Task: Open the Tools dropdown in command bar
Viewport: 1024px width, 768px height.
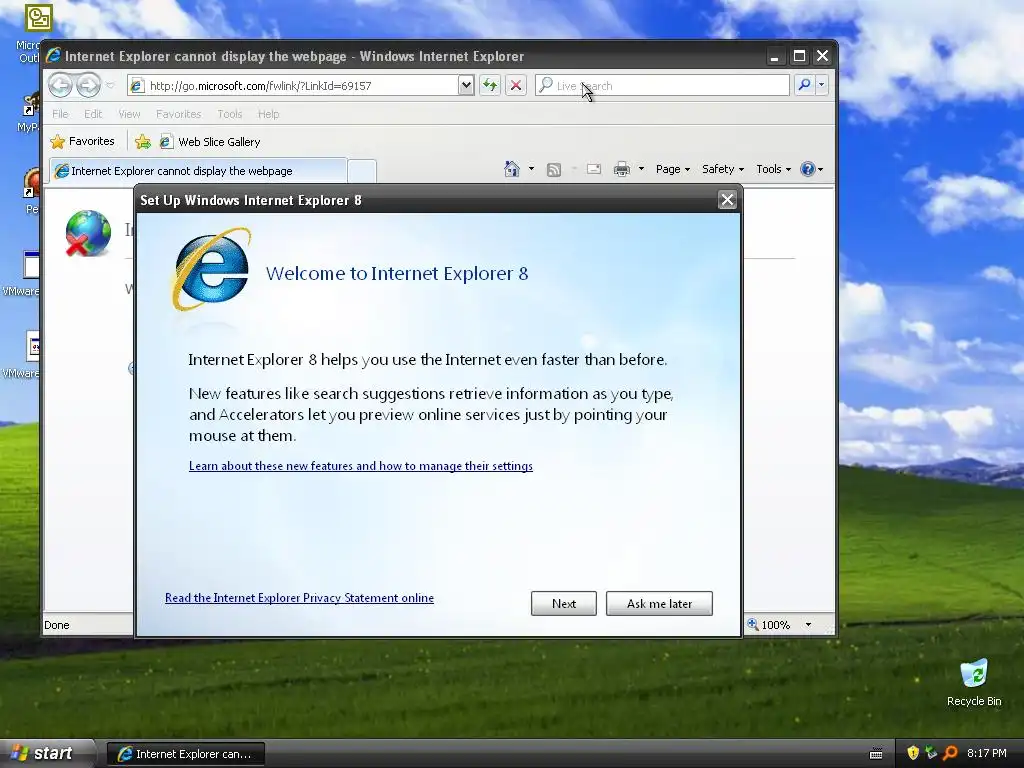Action: point(773,169)
